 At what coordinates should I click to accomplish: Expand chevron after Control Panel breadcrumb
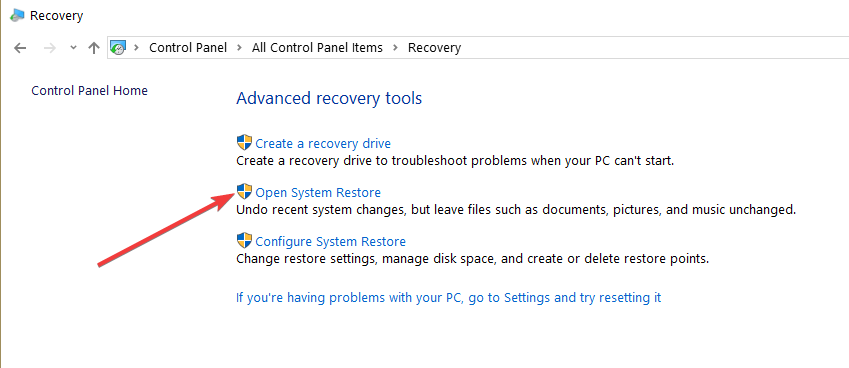click(239, 48)
